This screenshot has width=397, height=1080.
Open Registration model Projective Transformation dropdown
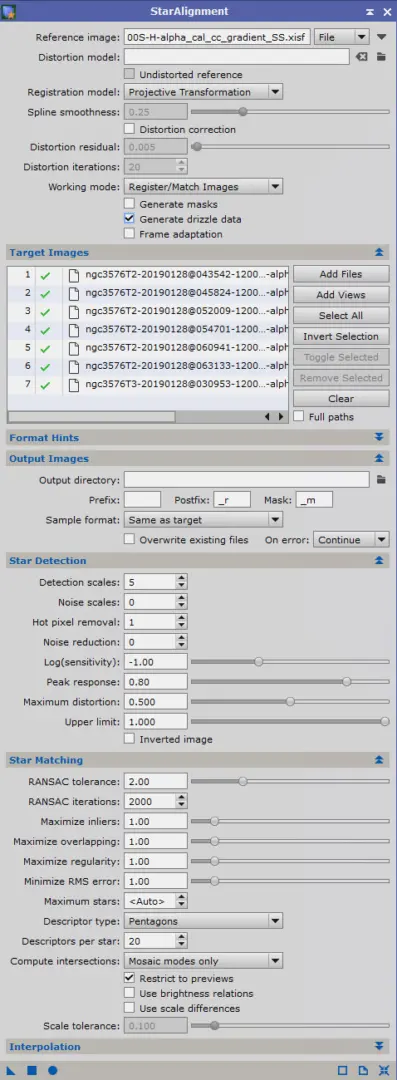203,92
